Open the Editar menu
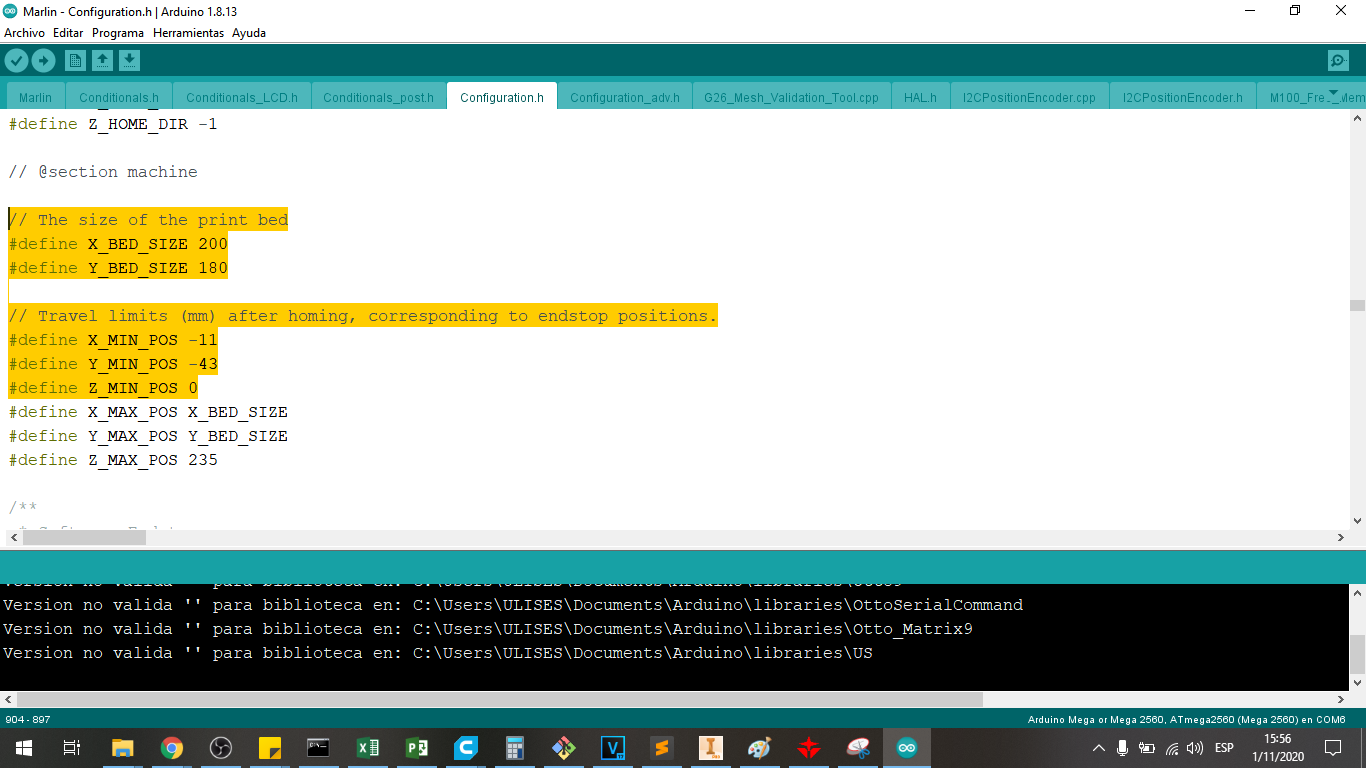Viewport: 1366px width, 768px height. click(68, 33)
